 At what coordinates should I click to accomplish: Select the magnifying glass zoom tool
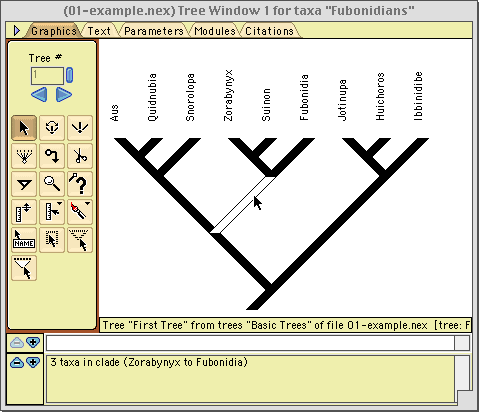pyautogui.click(x=52, y=184)
